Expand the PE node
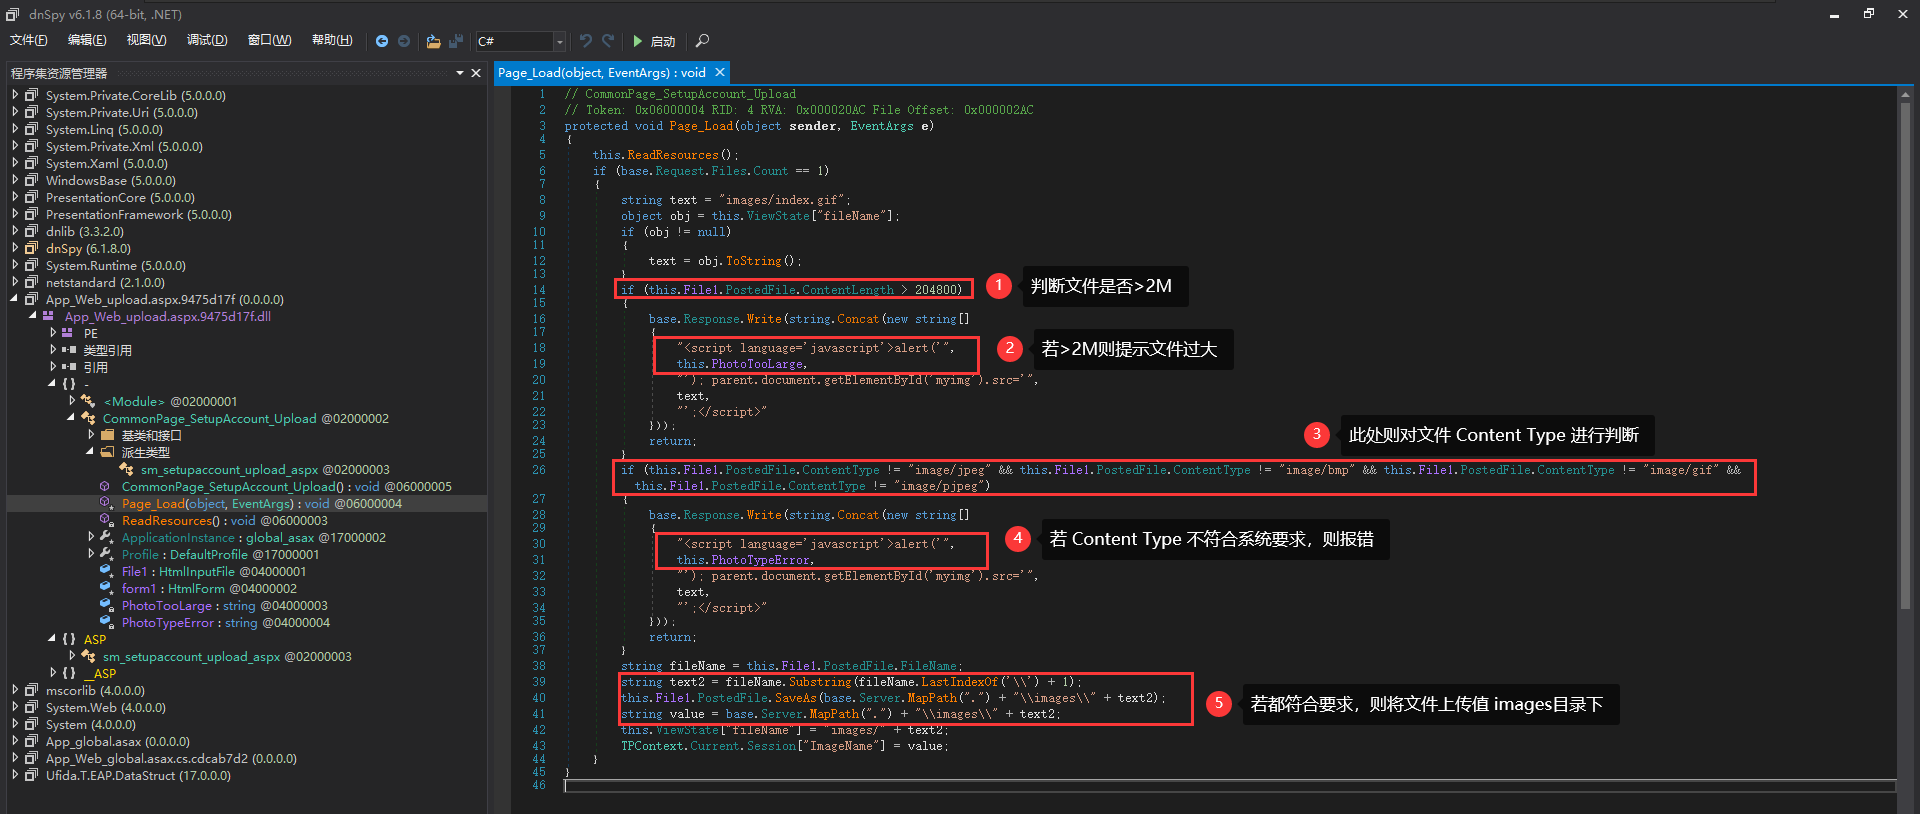The height and width of the screenshot is (814, 1920). click(53, 333)
